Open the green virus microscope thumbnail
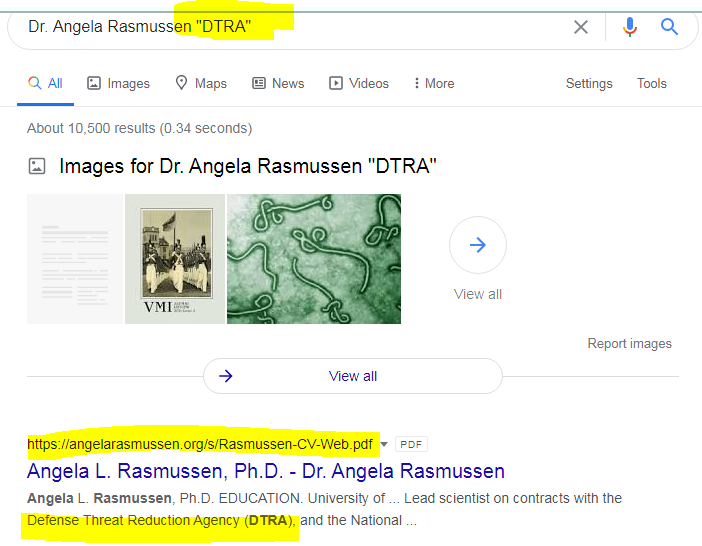Image resolution: width=702 pixels, height=546 pixels. coord(314,259)
